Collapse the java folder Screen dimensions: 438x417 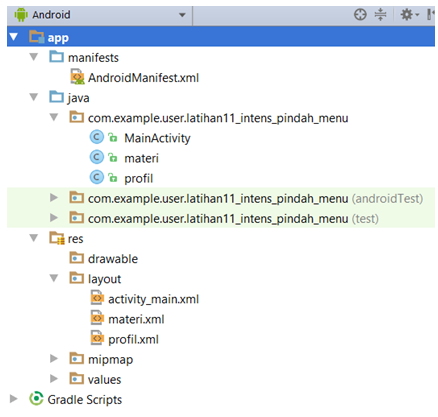tap(34, 97)
